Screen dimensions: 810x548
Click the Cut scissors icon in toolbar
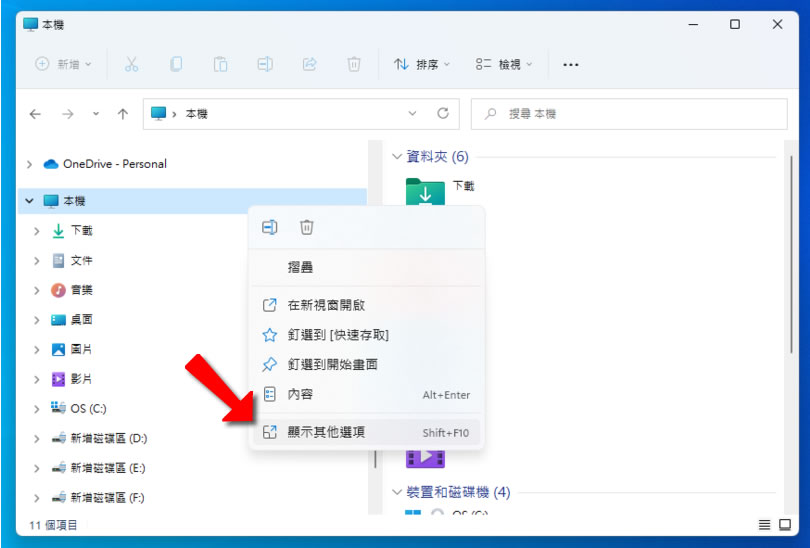(x=131, y=65)
